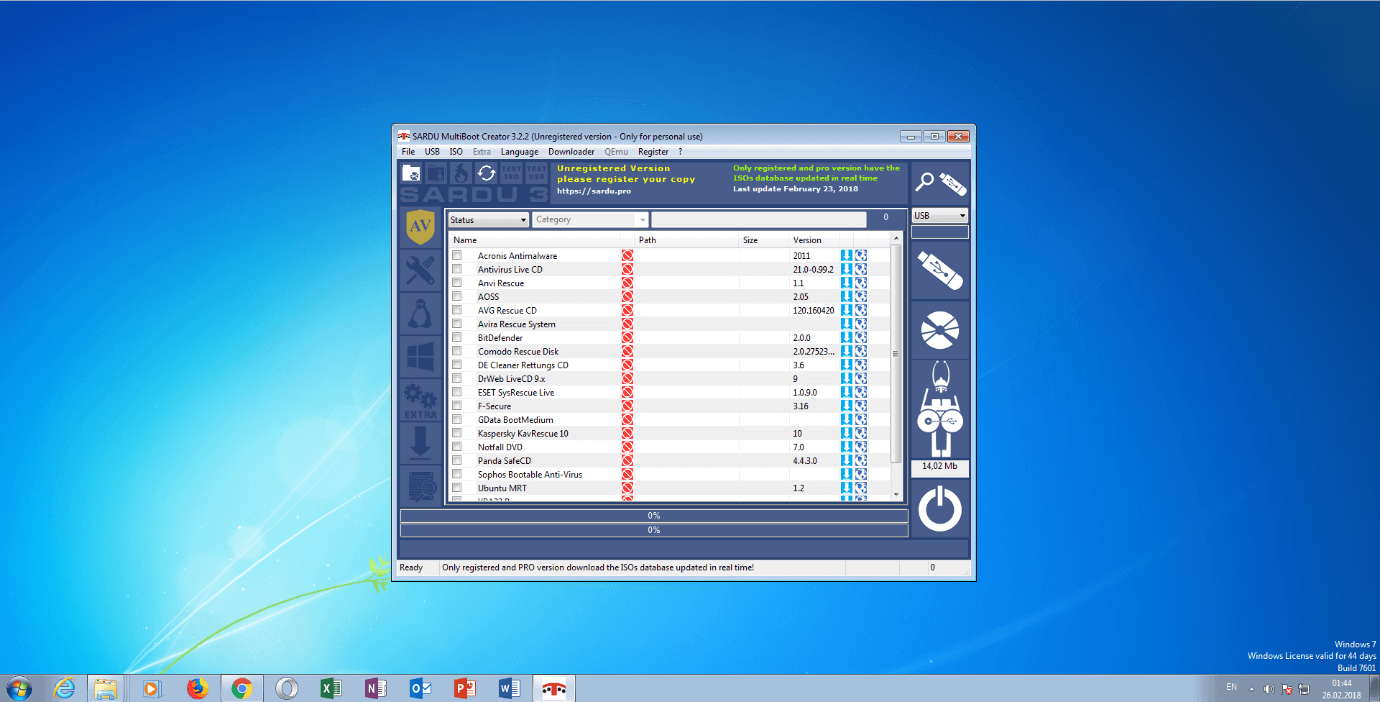Open the Language menu
Image resolution: width=1380 pixels, height=702 pixels.
click(519, 152)
